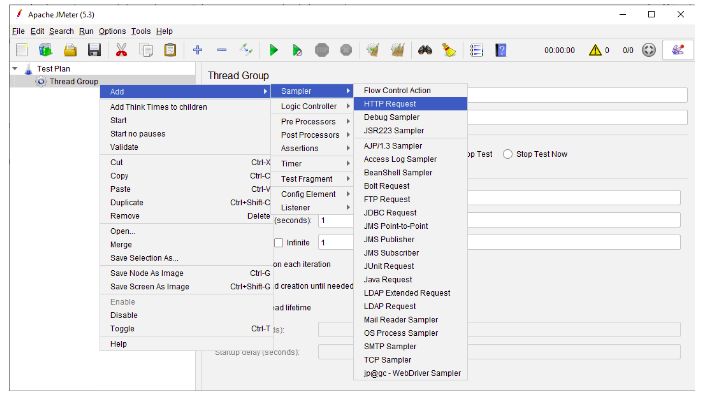Click the warning triangle error counter
This screenshot has width=701, height=398.
(x=595, y=50)
